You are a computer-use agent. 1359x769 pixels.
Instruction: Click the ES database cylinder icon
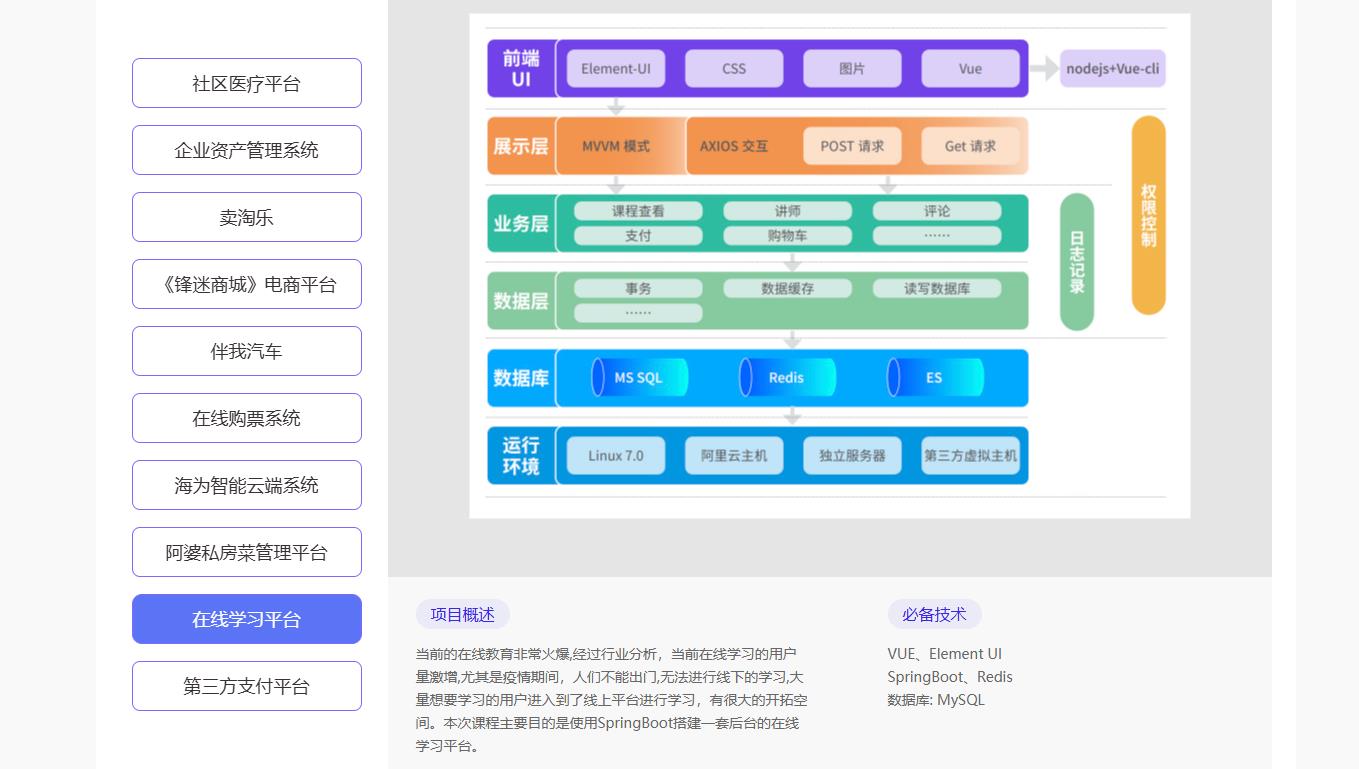(x=934, y=378)
